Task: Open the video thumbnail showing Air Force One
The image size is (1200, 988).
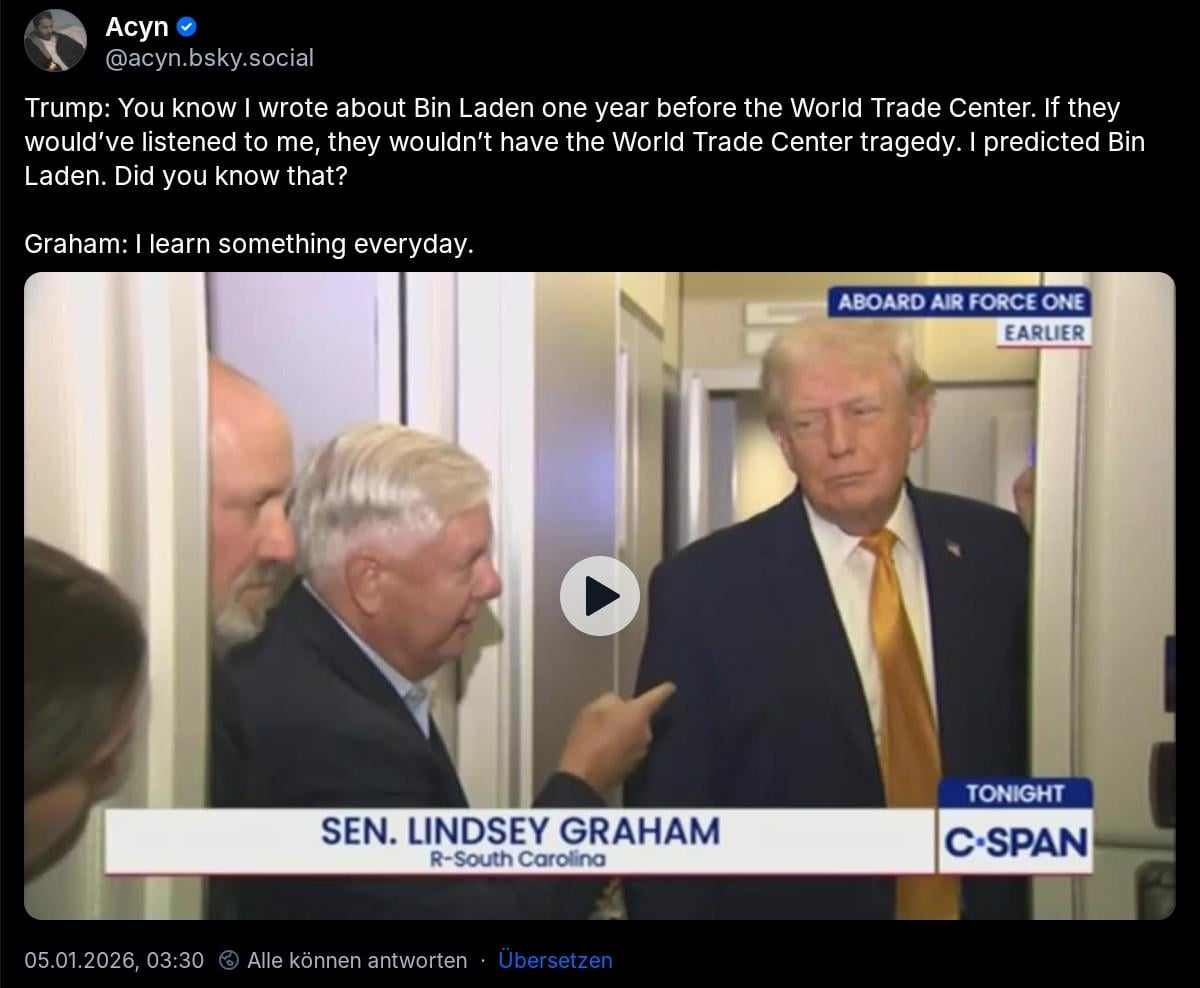Action: tap(599, 596)
